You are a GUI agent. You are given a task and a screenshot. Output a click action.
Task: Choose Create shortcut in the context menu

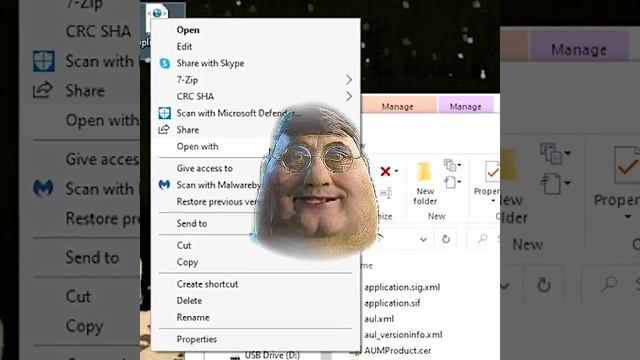point(207,284)
